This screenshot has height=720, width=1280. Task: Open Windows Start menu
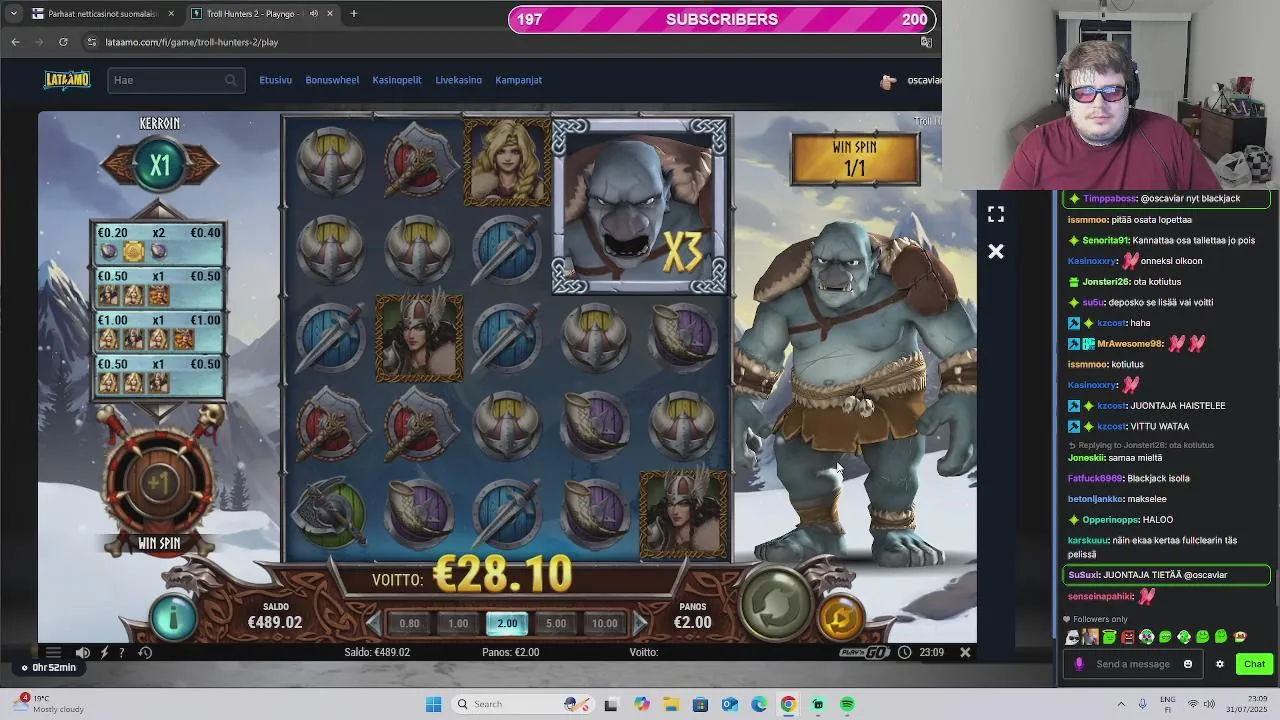433,704
